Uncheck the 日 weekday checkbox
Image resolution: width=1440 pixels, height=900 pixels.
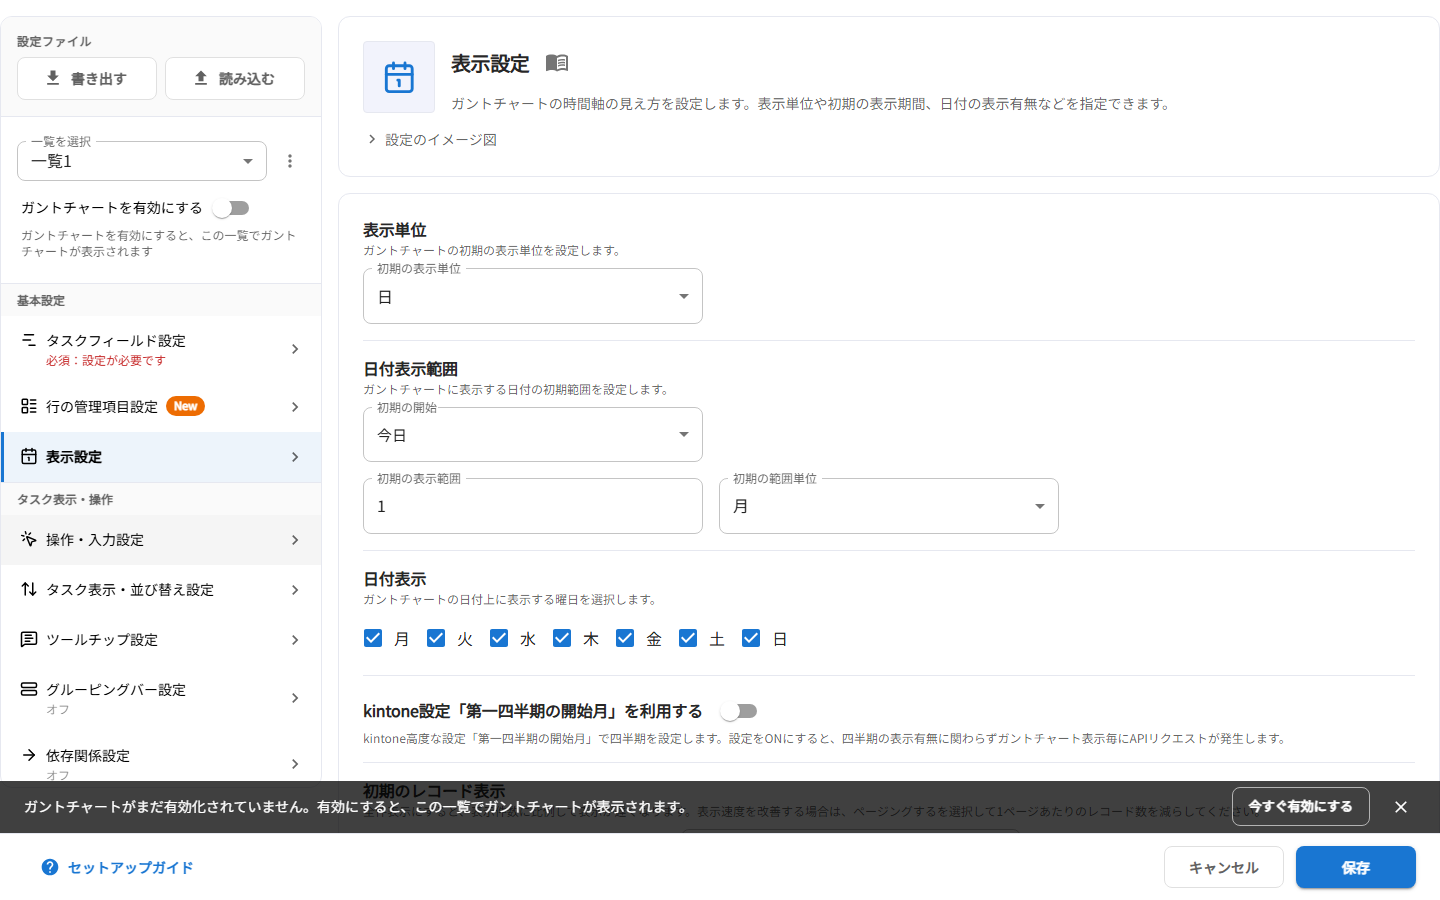(x=751, y=638)
